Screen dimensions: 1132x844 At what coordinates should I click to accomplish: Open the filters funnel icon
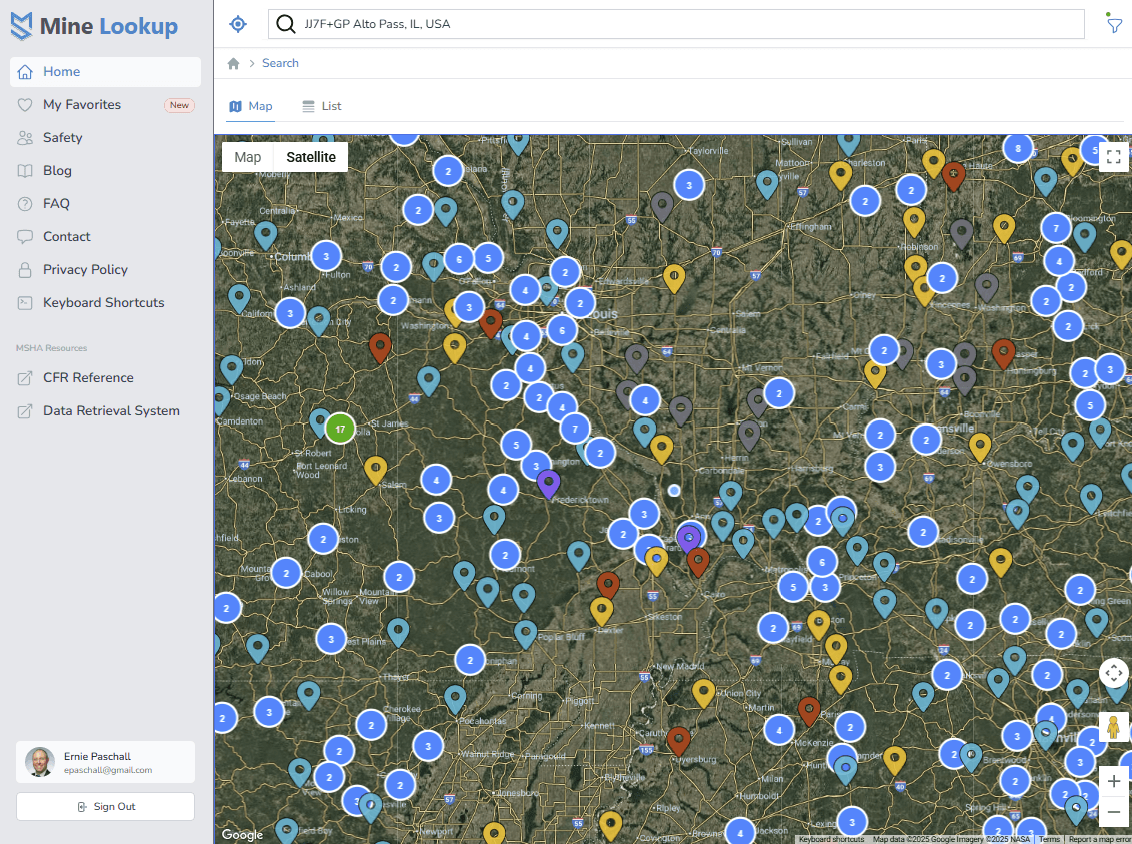tap(1114, 23)
